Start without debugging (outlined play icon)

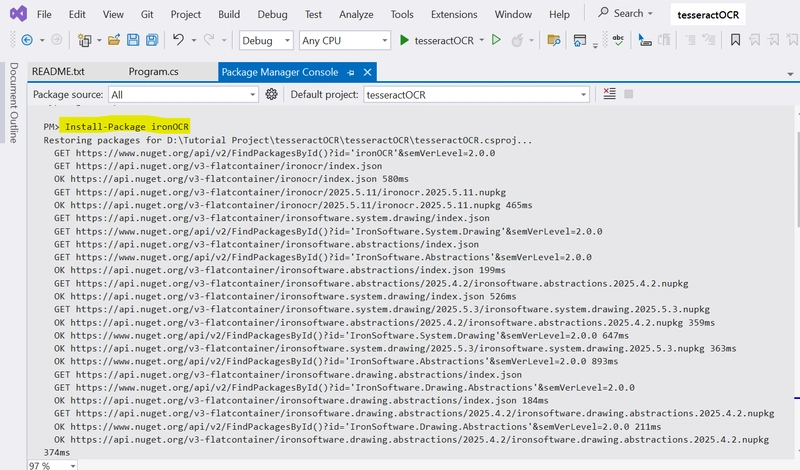[496, 39]
